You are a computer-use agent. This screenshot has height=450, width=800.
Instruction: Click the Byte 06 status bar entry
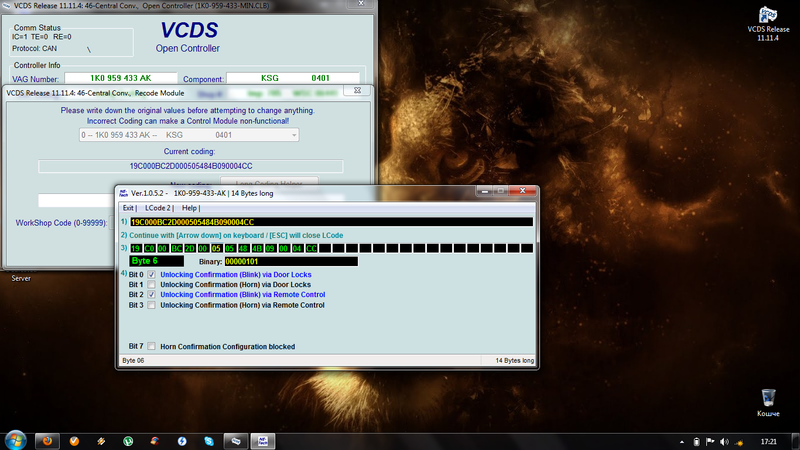[x=133, y=360]
